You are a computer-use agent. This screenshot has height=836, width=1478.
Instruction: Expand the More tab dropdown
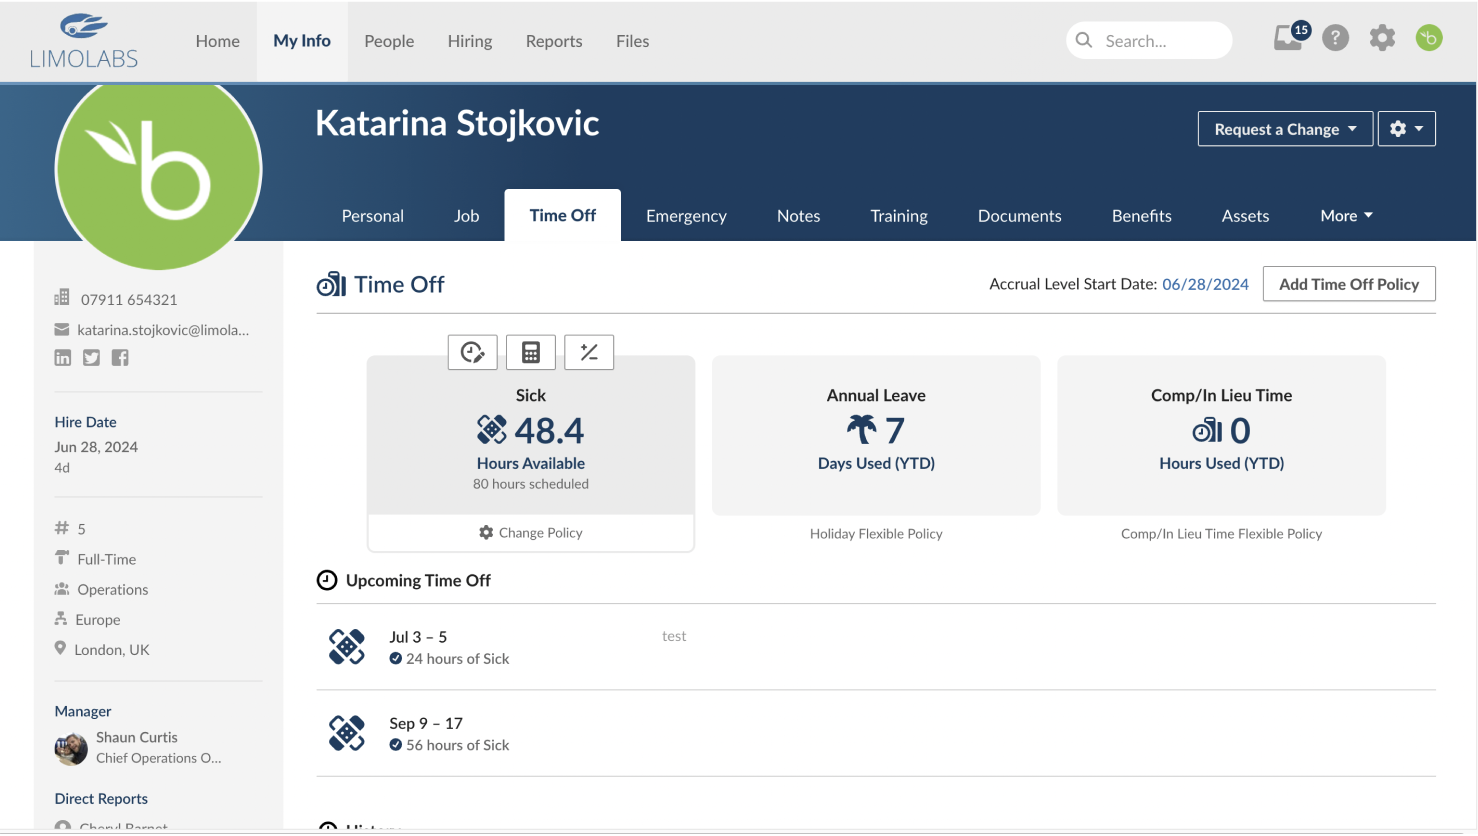click(1346, 216)
